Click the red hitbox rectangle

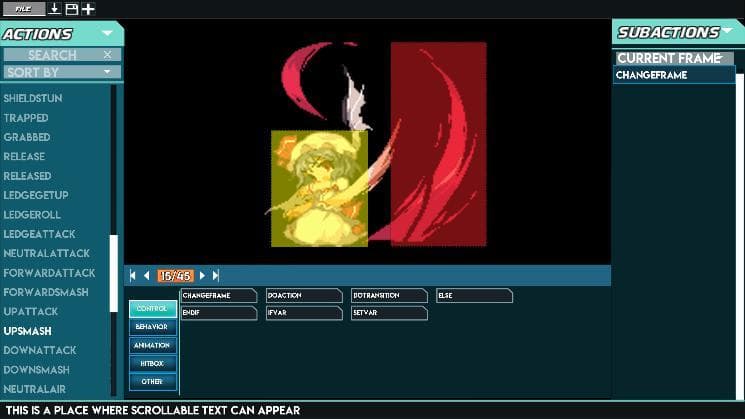(x=439, y=144)
